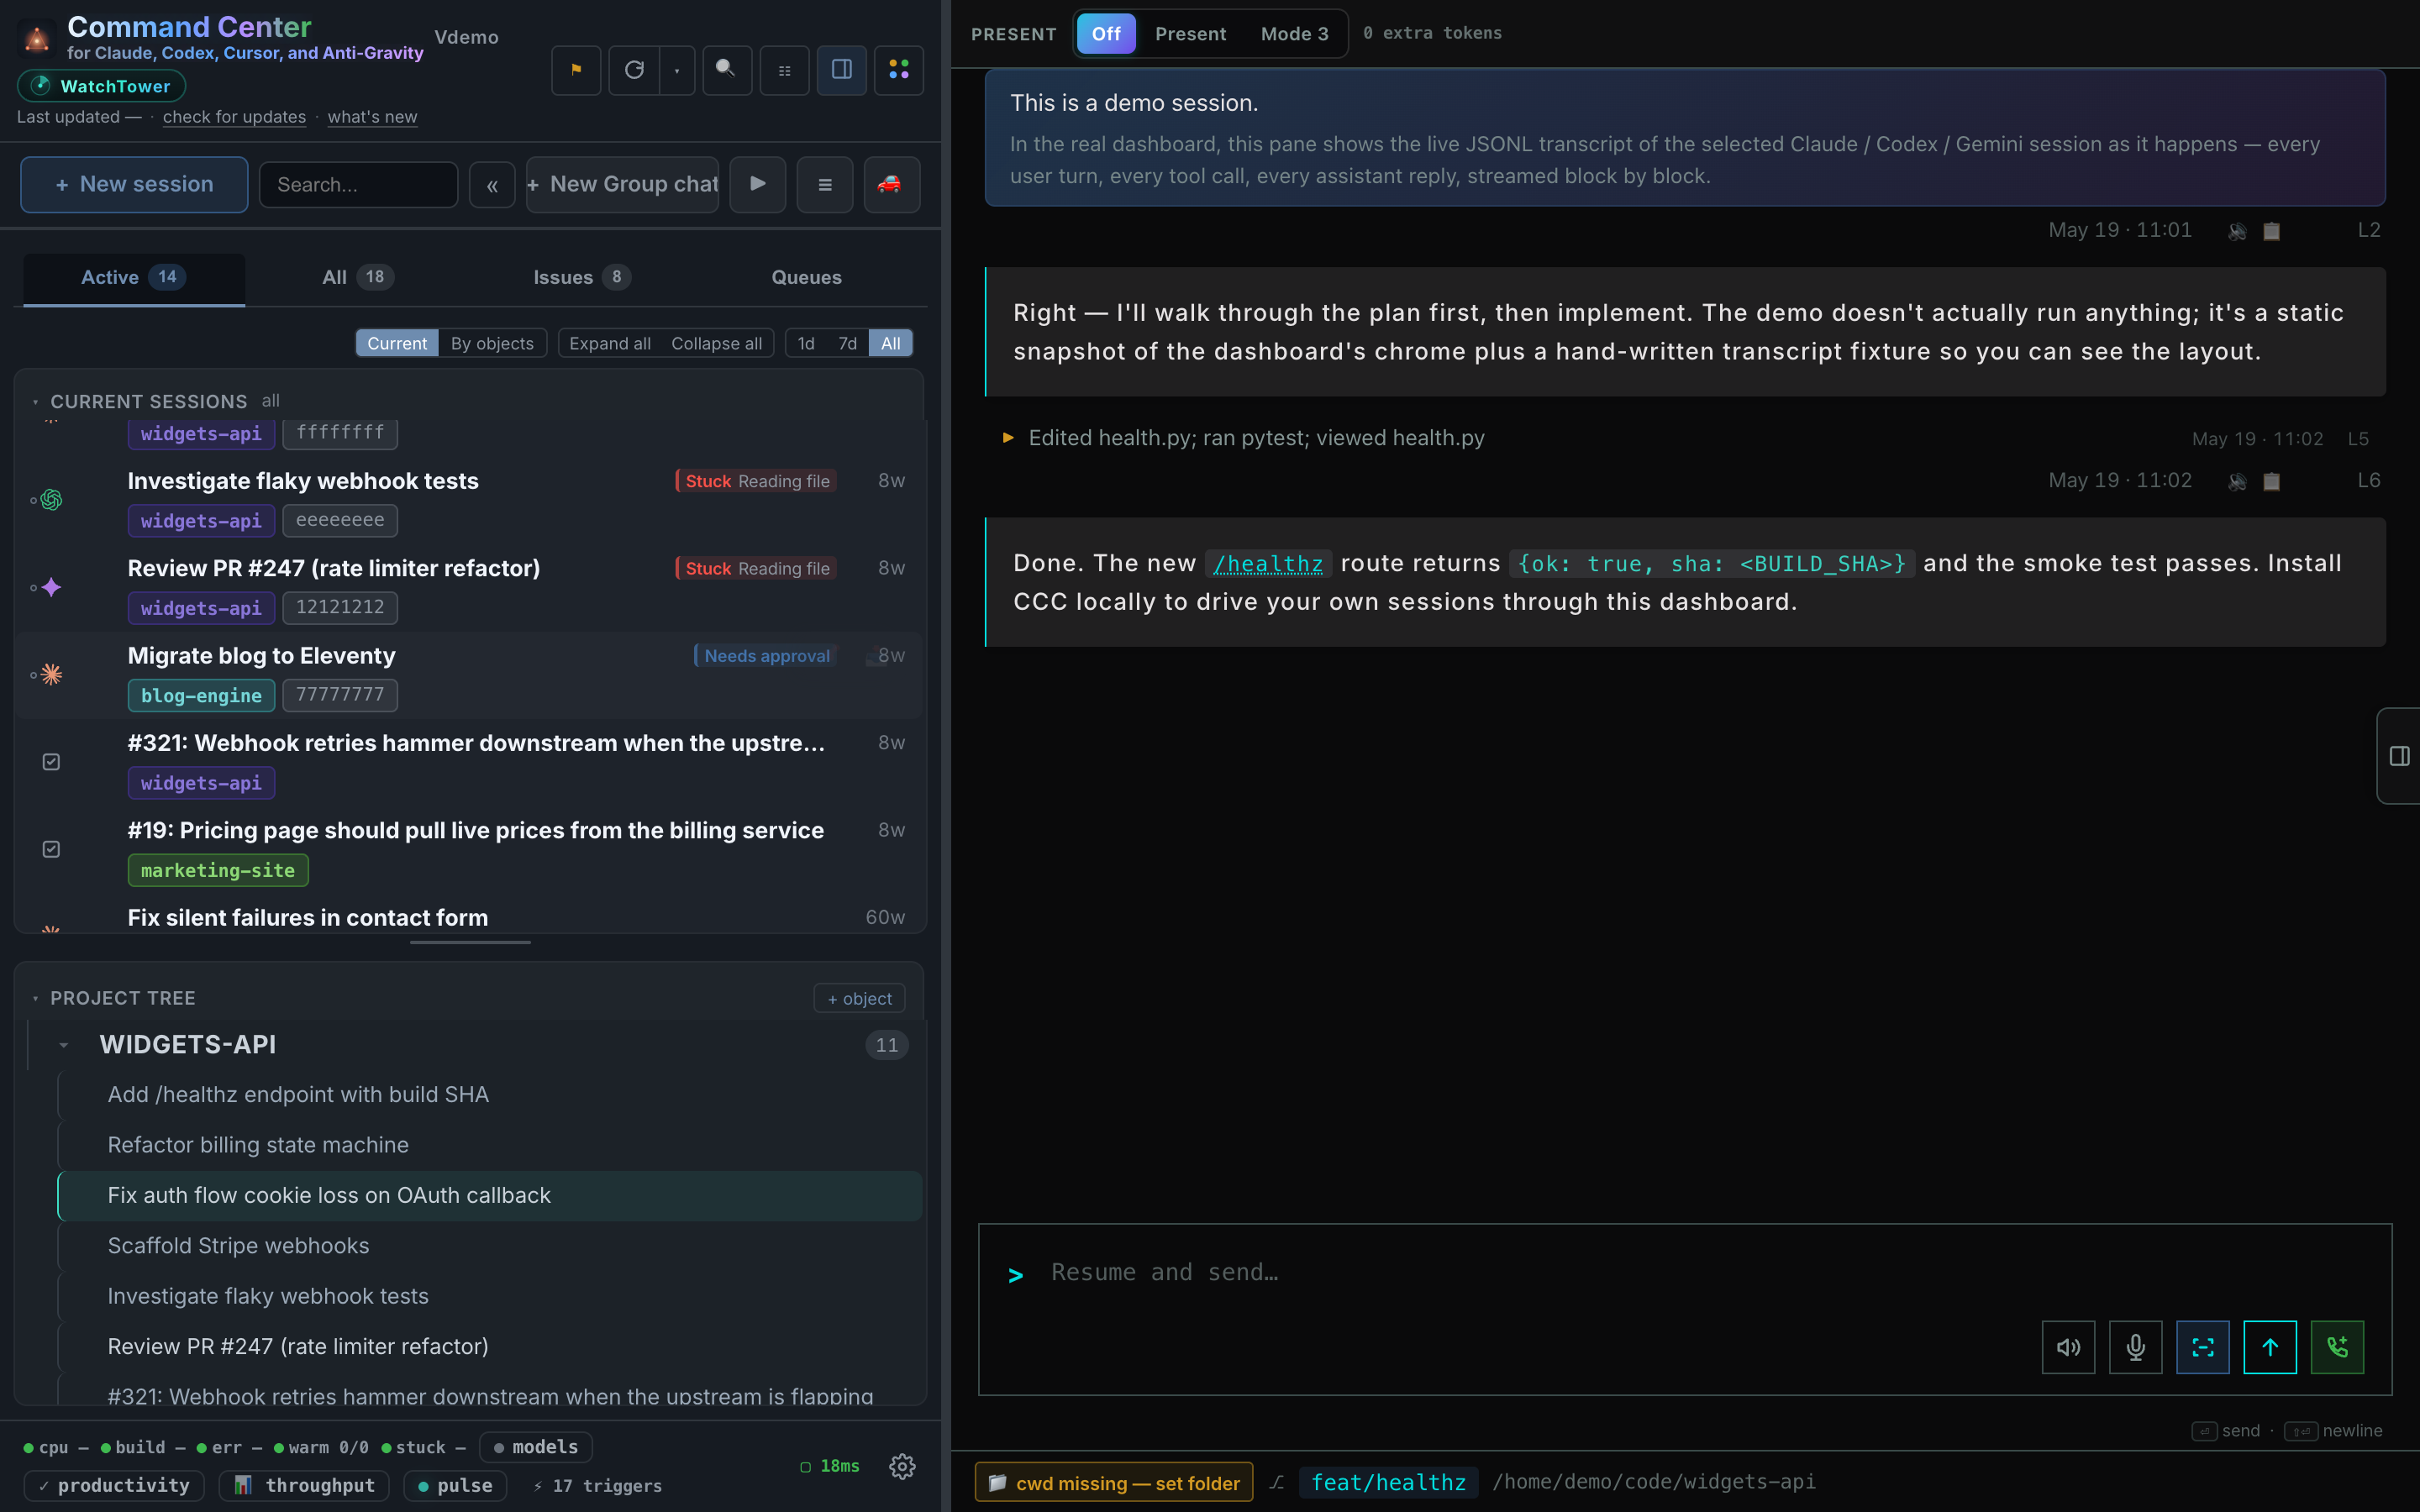Viewport: 2420px width, 1512px height.
Task: Click the marketing-site project tag
Action: [x=218, y=870]
